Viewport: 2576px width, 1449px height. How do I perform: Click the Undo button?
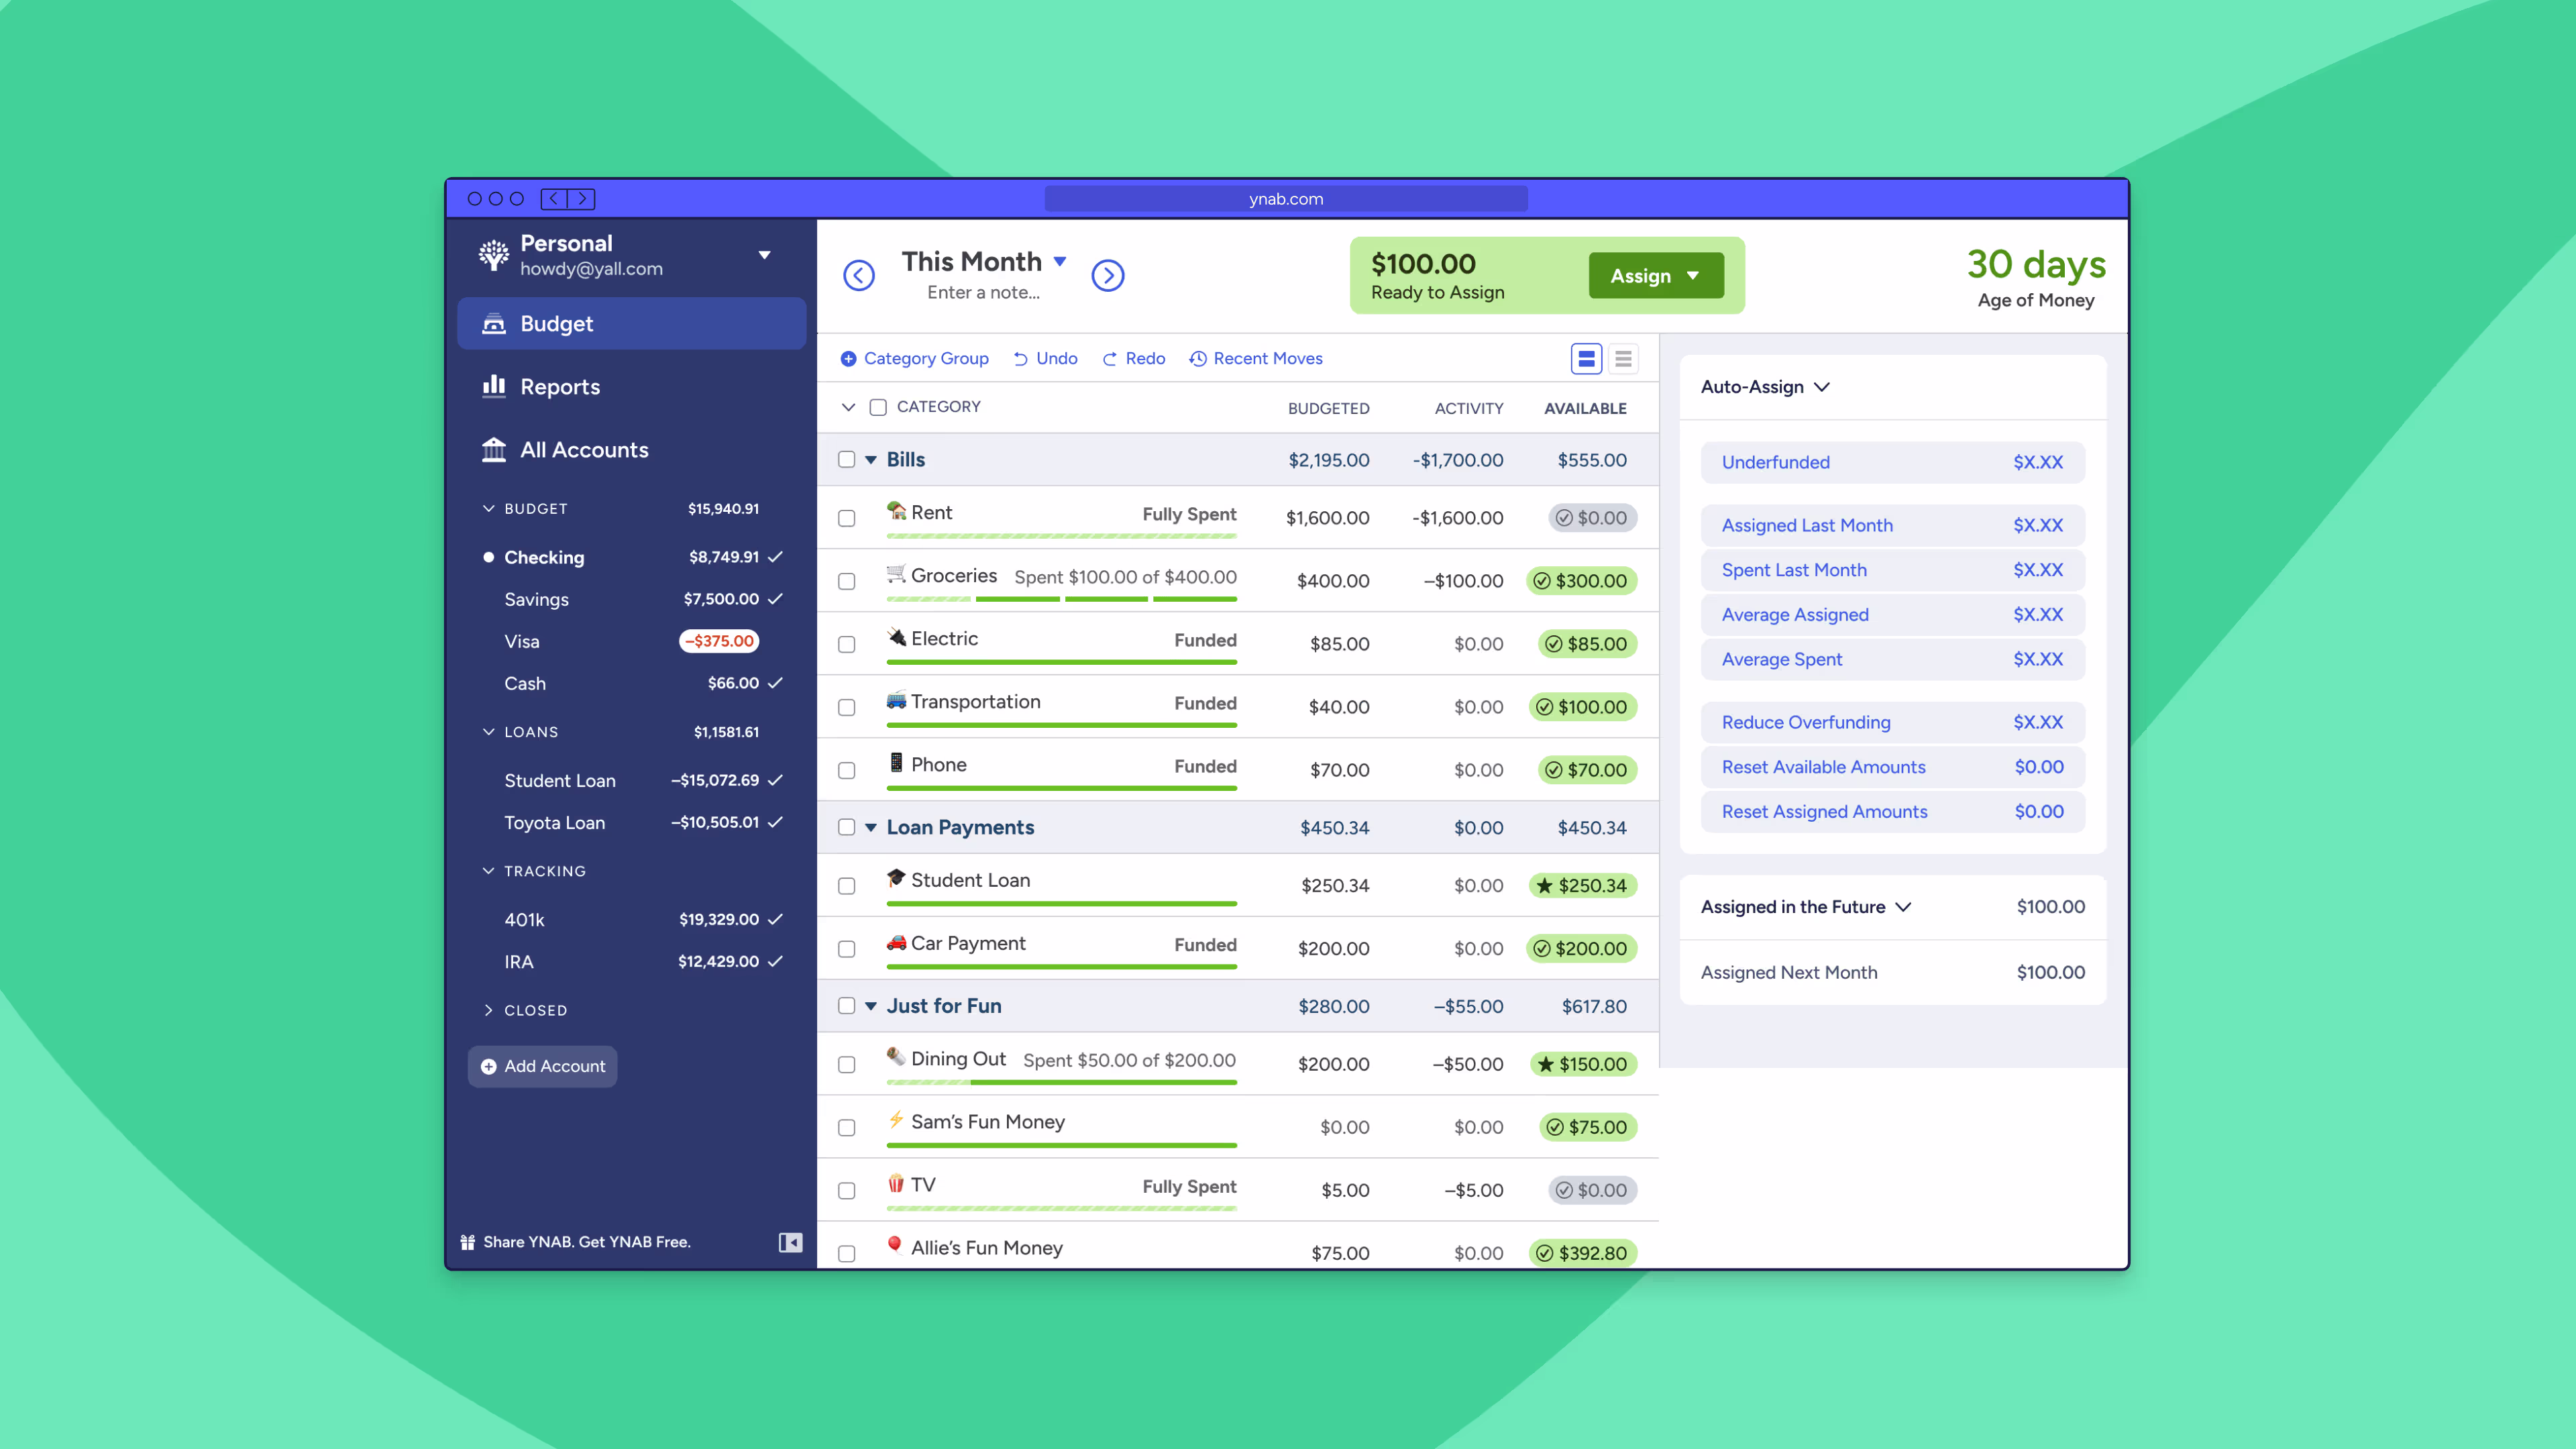pos(1045,358)
